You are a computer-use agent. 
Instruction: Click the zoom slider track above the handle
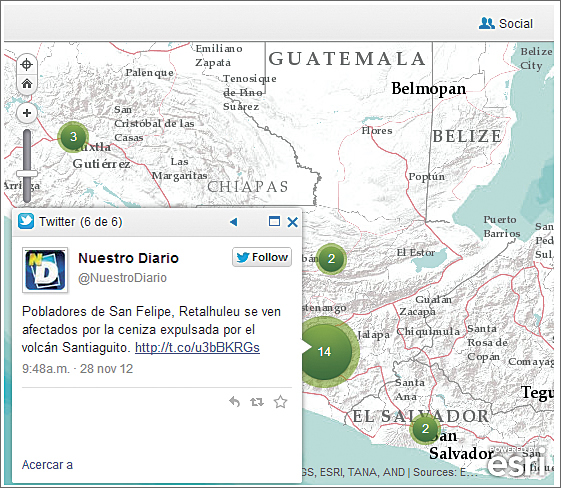click(x=27, y=150)
